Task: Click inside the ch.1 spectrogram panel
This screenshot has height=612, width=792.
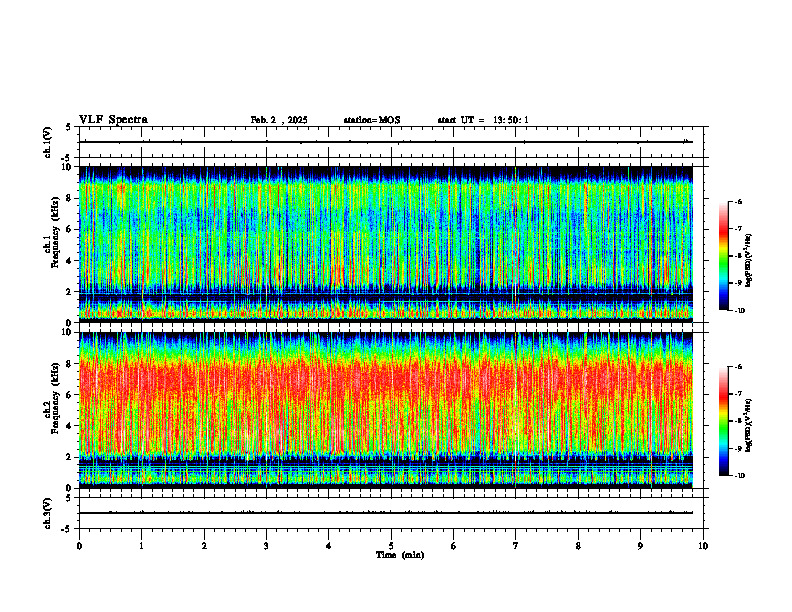Action: coord(386,244)
